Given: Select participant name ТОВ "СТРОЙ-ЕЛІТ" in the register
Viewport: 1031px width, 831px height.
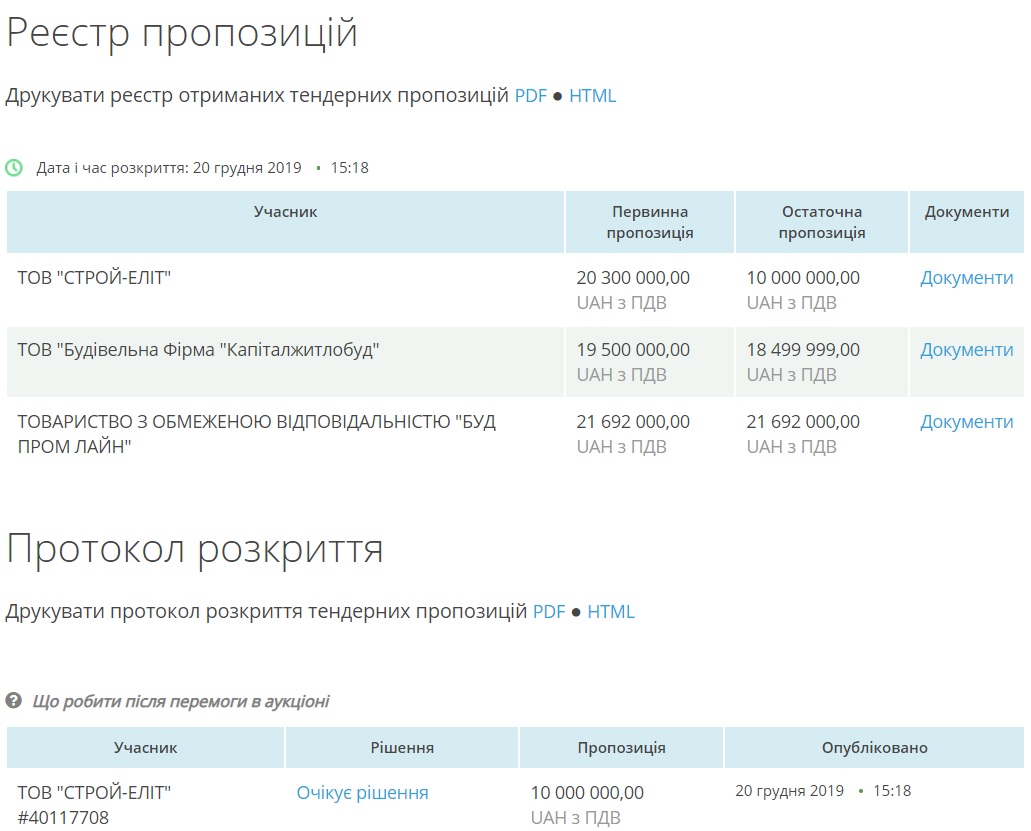Looking at the screenshot, I should (x=94, y=278).
